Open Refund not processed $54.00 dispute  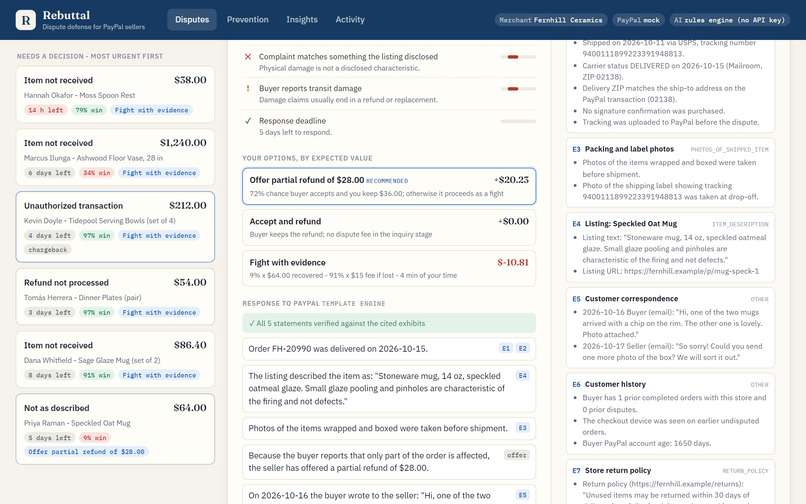[x=115, y=297]
